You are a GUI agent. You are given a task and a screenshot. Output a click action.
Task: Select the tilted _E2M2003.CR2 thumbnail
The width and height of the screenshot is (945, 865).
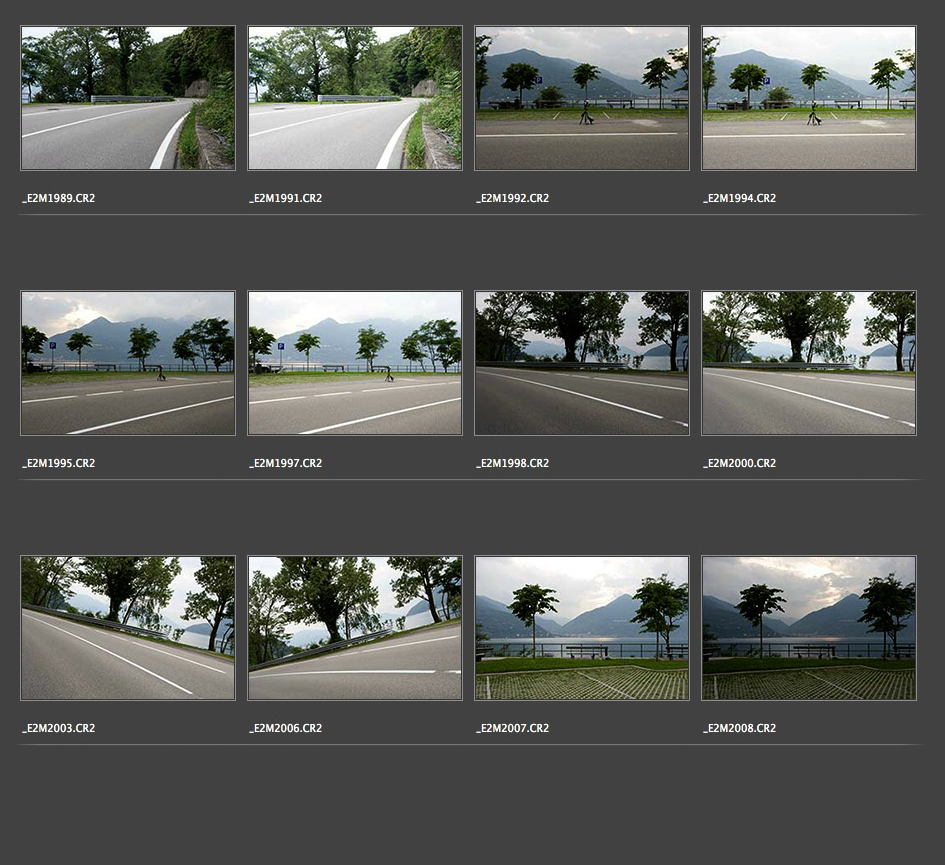click(128, 628)
